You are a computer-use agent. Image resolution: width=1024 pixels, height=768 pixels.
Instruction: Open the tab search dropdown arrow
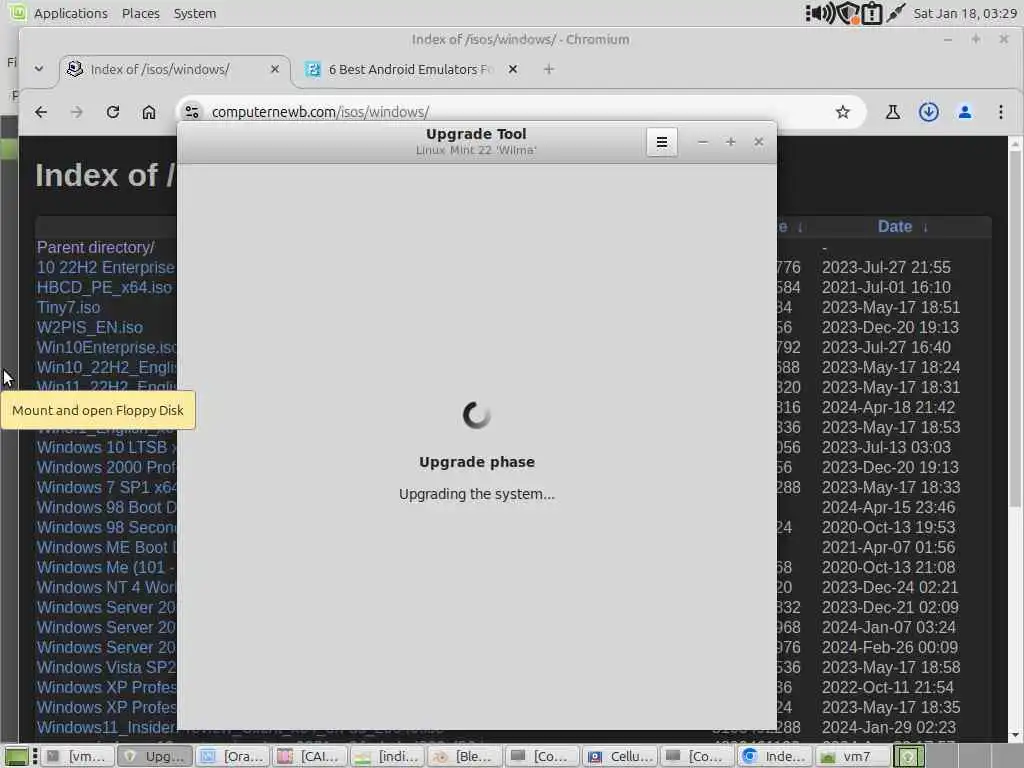point(39,69)
